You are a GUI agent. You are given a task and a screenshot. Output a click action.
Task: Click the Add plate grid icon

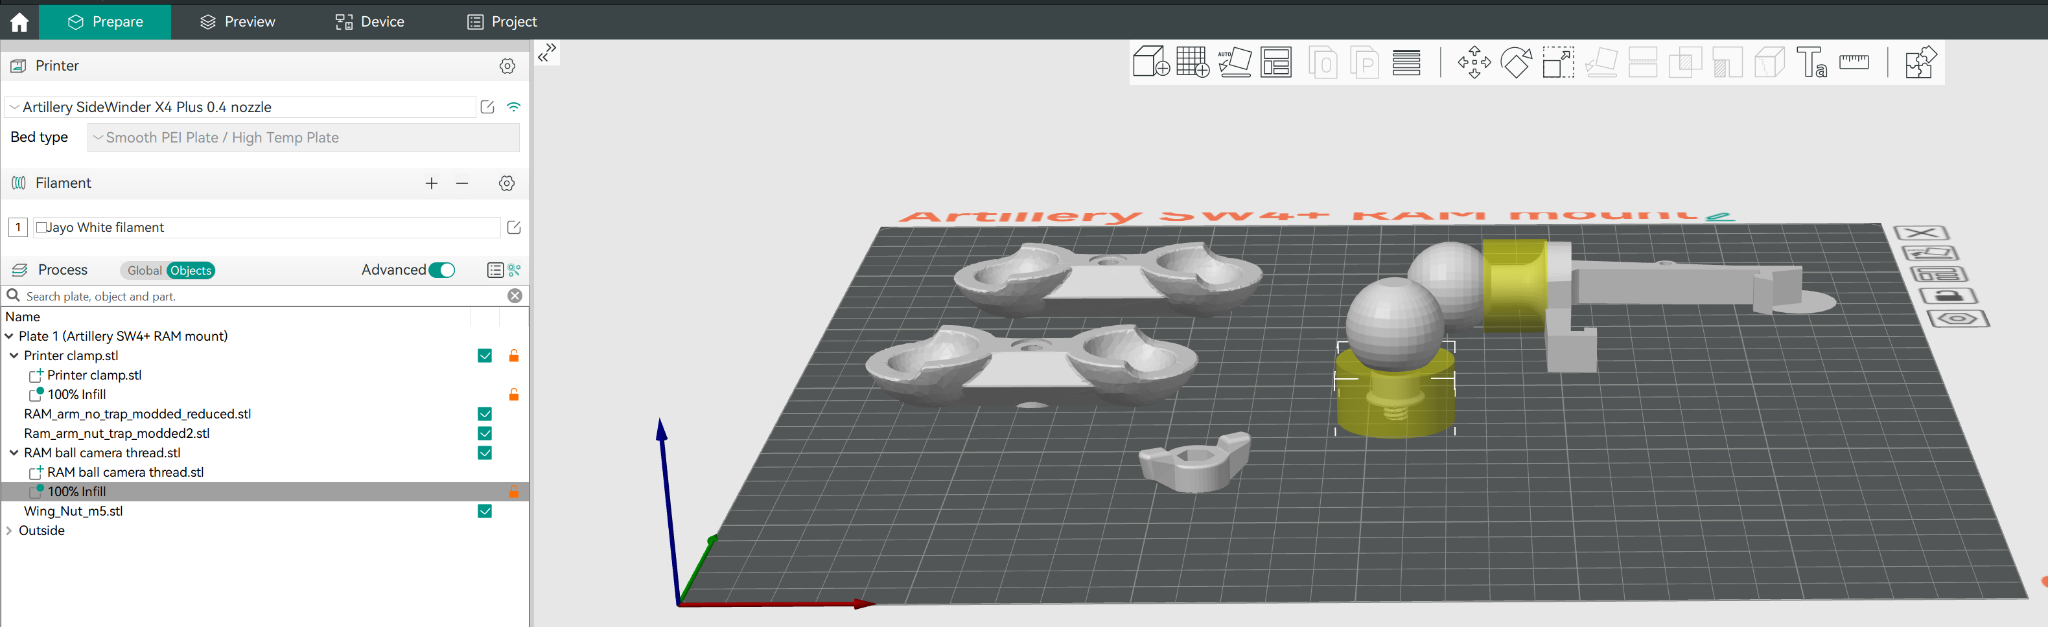1193,62
